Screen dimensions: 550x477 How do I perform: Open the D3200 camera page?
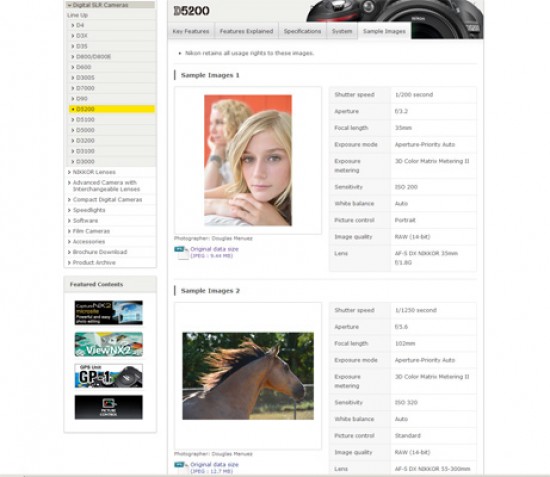tap(85, 141)
